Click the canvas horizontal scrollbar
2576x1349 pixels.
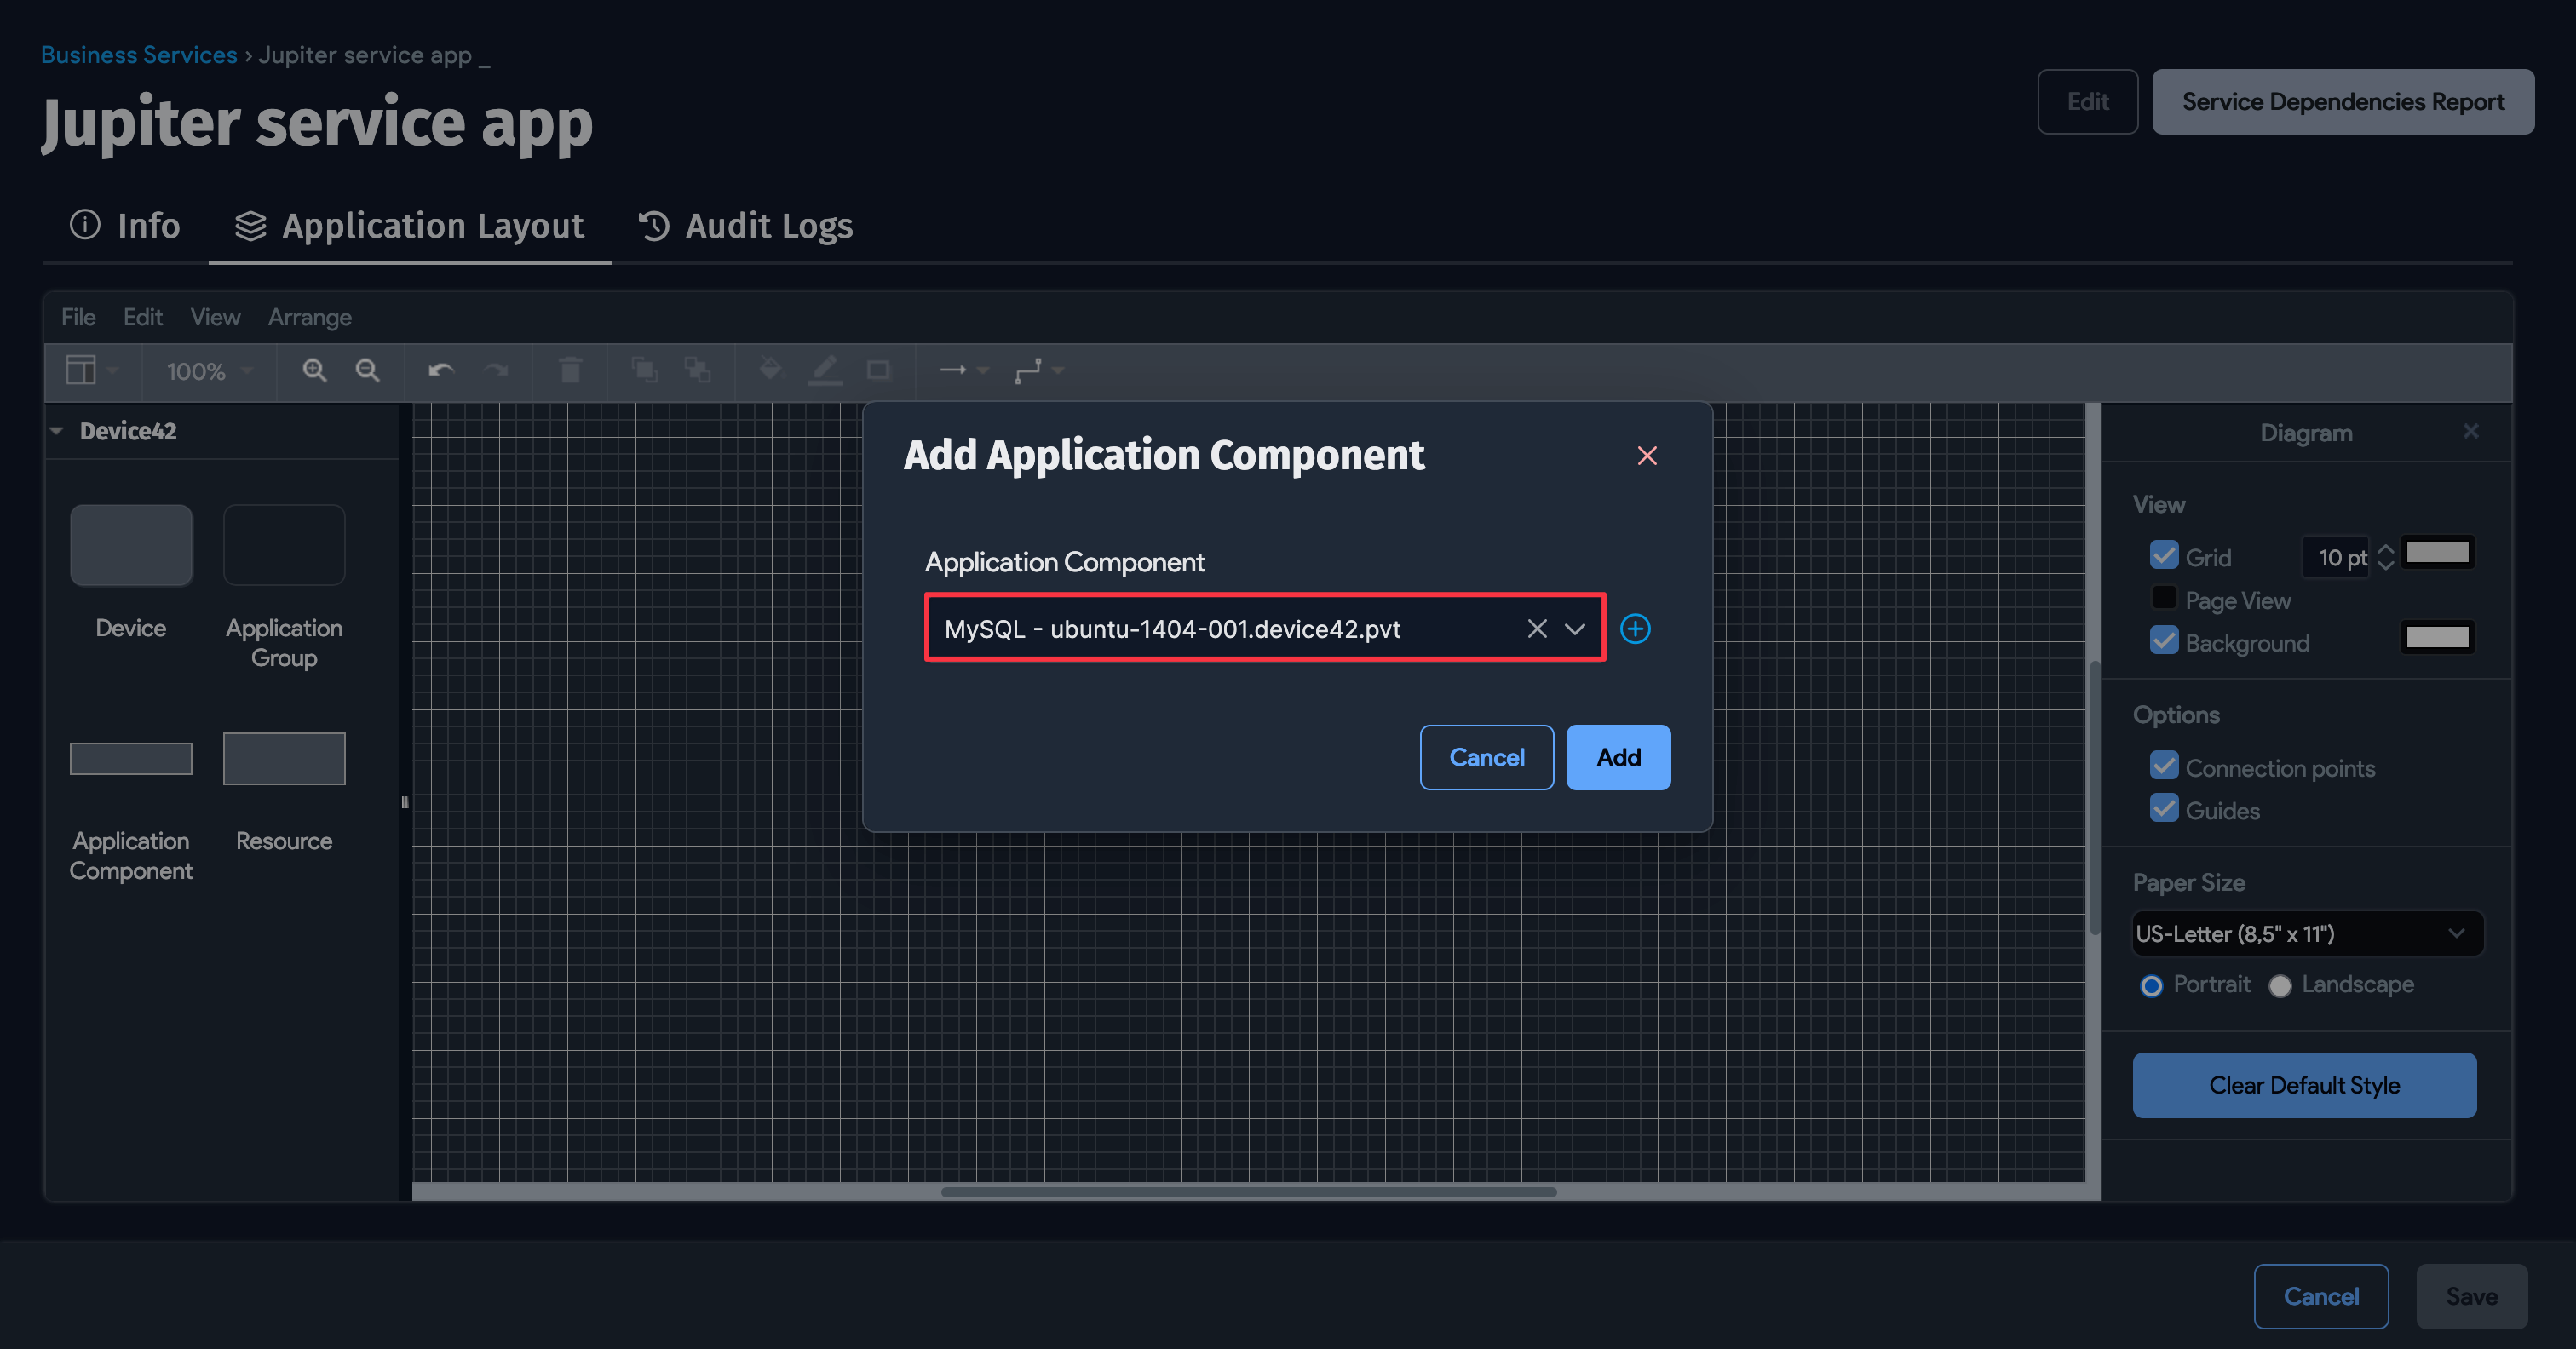tap(1249, 1191)
